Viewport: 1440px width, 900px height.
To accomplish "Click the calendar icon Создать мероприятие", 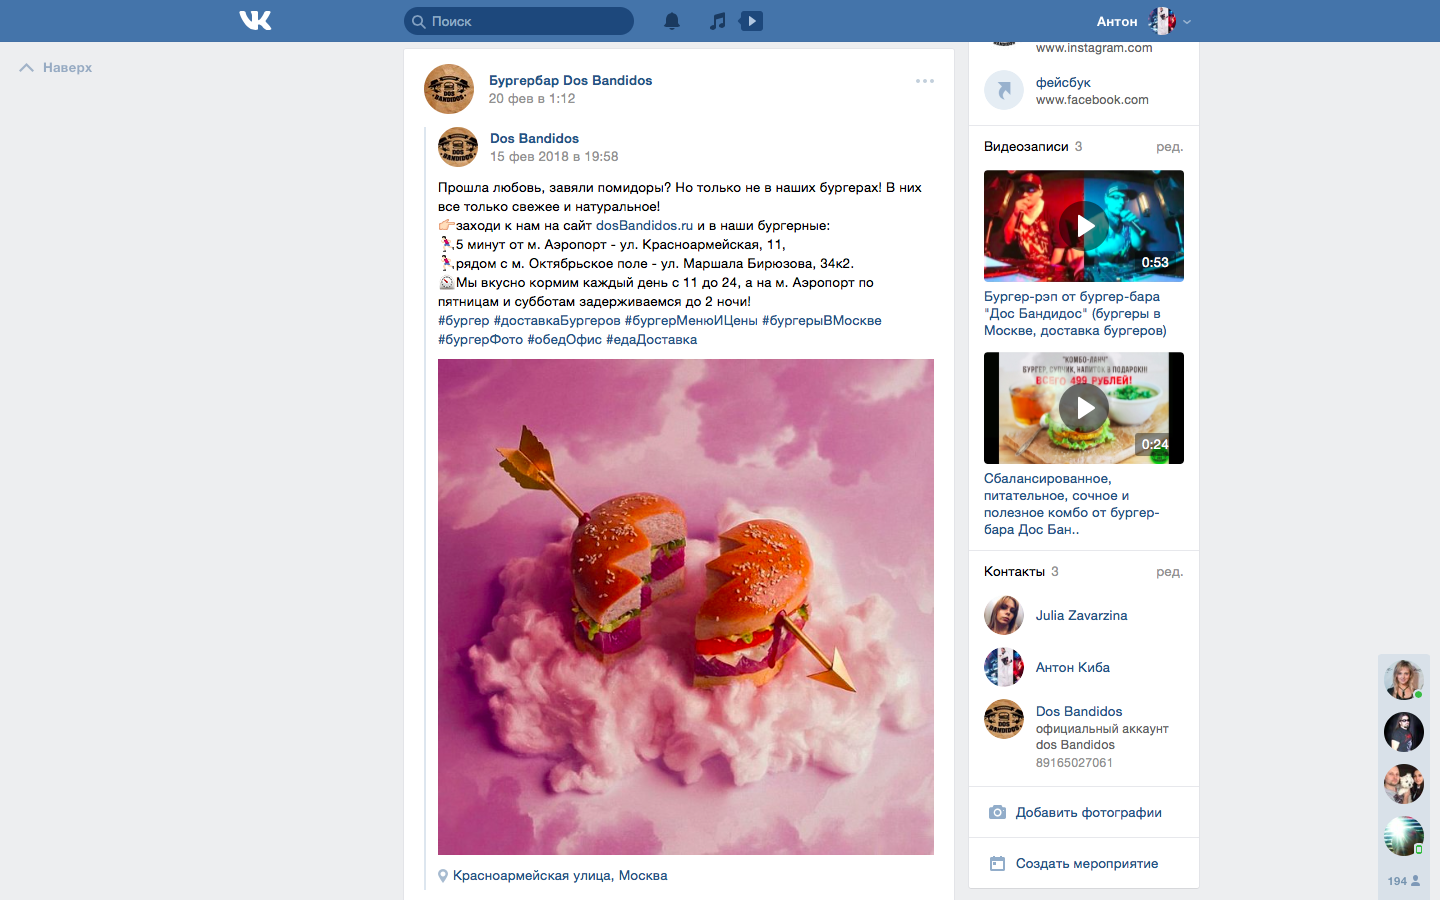I will coord(997,864).
